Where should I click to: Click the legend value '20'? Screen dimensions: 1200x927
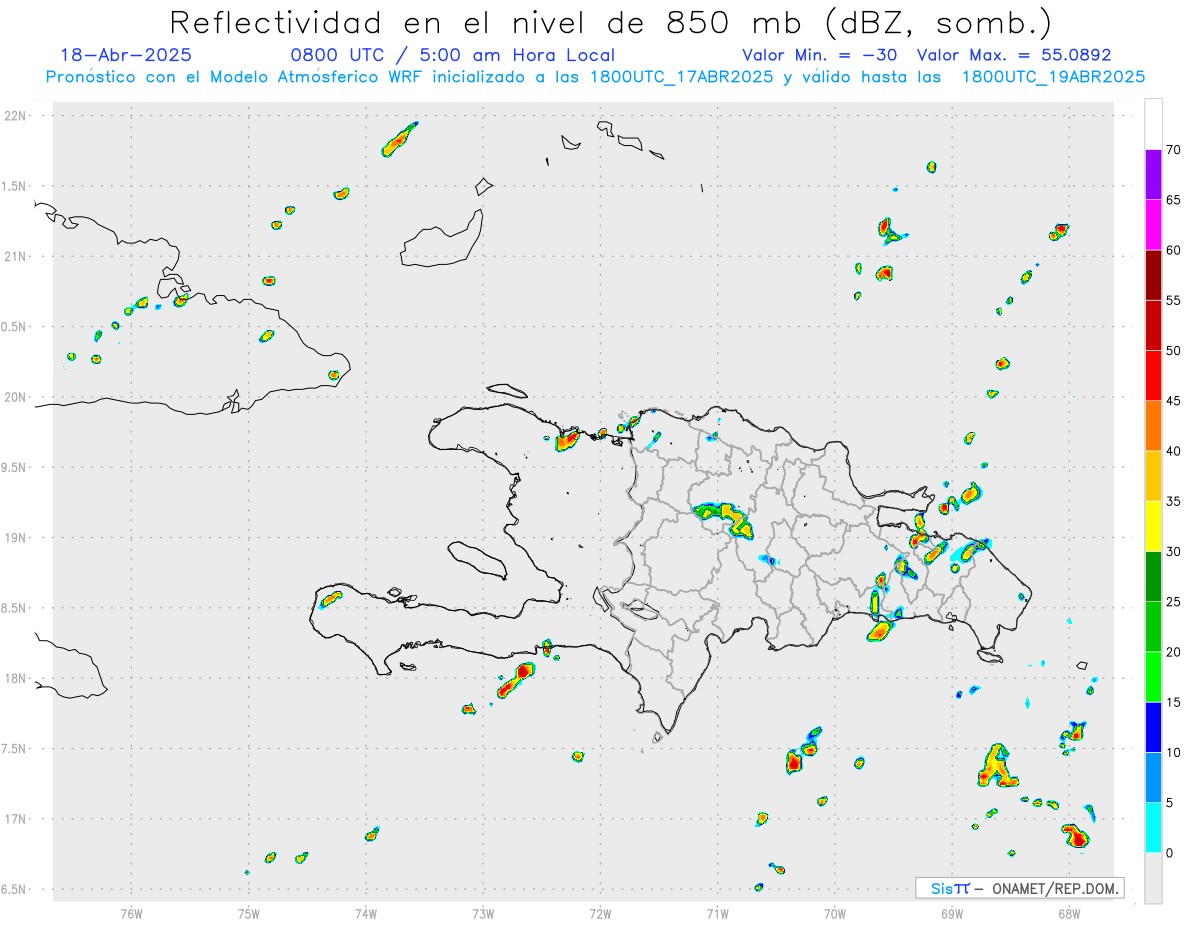click(1174, 652)
